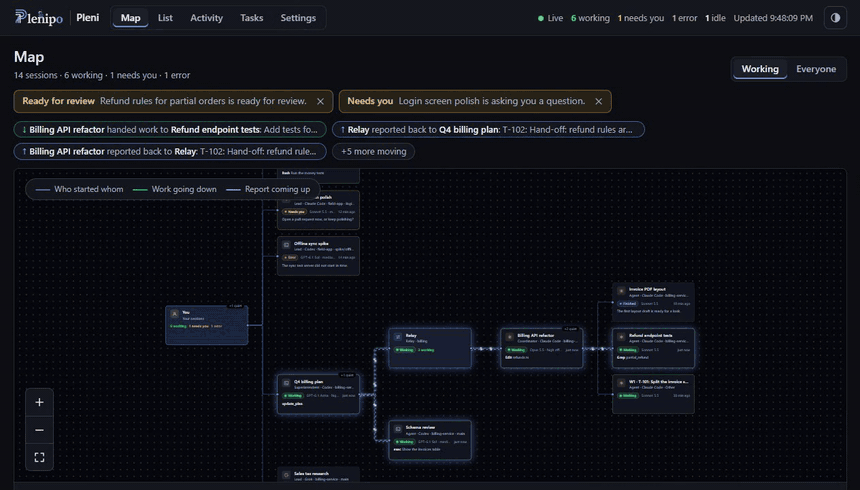Click the Billing API refactor node icon
Image resolution: width=860 pixels, height=490 pixels.
coord(510,337)
